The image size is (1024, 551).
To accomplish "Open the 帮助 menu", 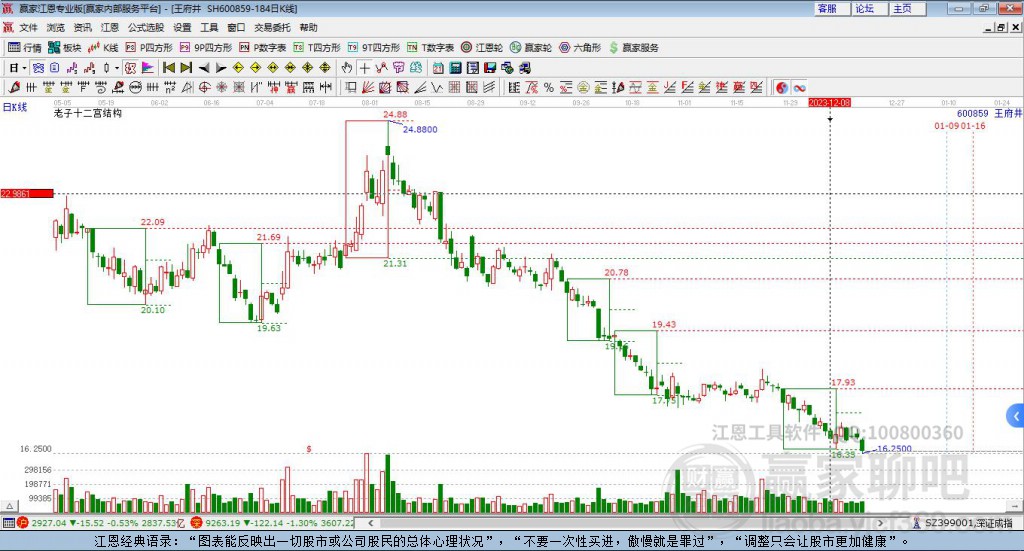I will pyautogui.click(x=308, y=27).
